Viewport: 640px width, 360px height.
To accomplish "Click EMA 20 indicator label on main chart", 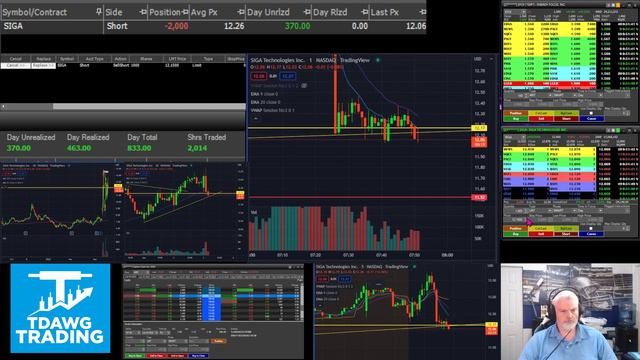I will 265,102.
